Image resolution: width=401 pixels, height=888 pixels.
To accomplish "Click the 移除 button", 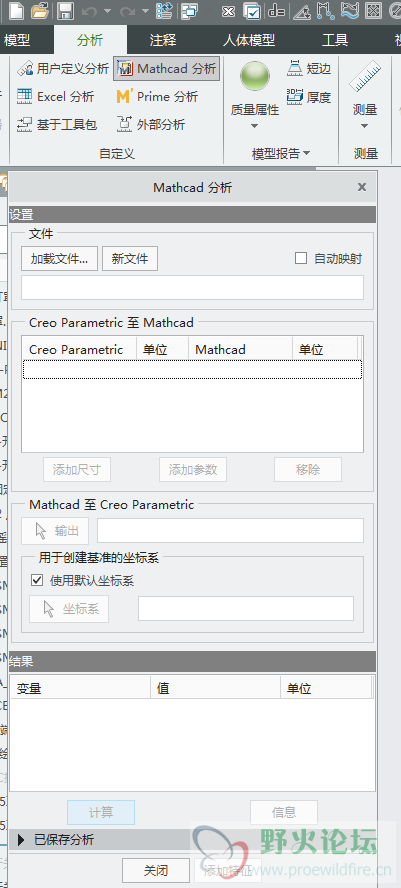I will click(x=308, y=469).
